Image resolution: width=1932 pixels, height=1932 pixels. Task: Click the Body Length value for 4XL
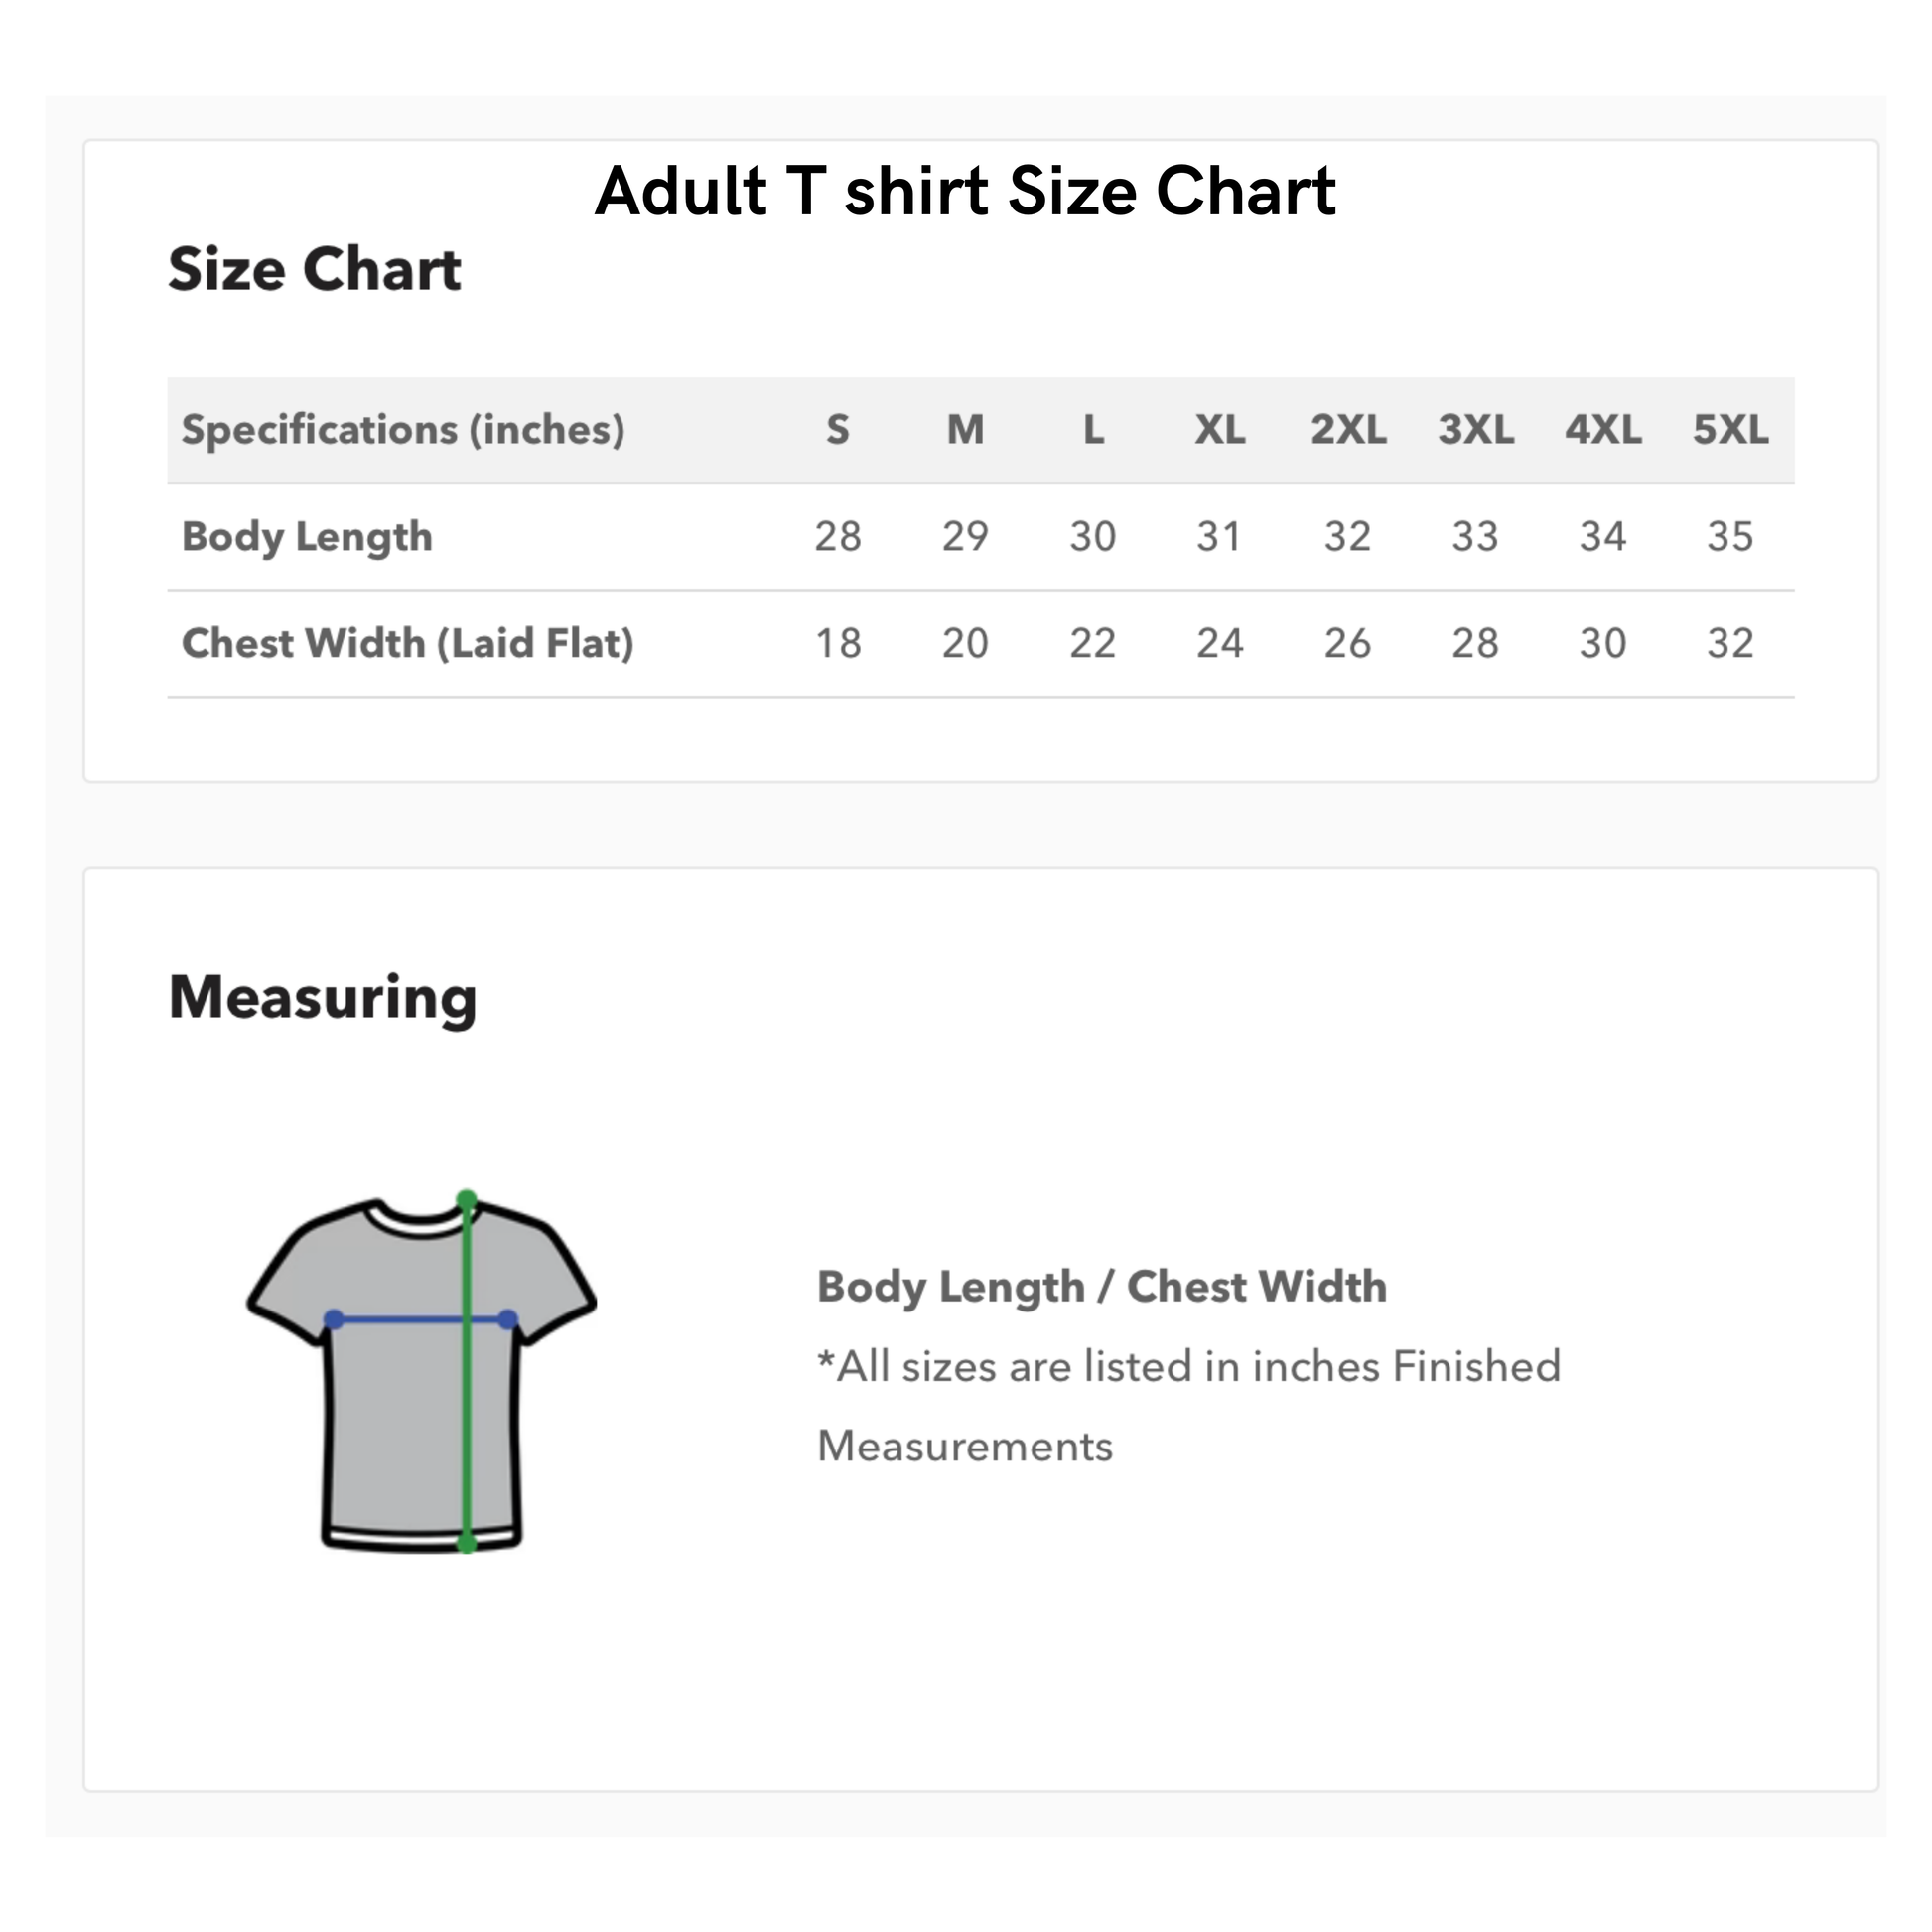1602,537
